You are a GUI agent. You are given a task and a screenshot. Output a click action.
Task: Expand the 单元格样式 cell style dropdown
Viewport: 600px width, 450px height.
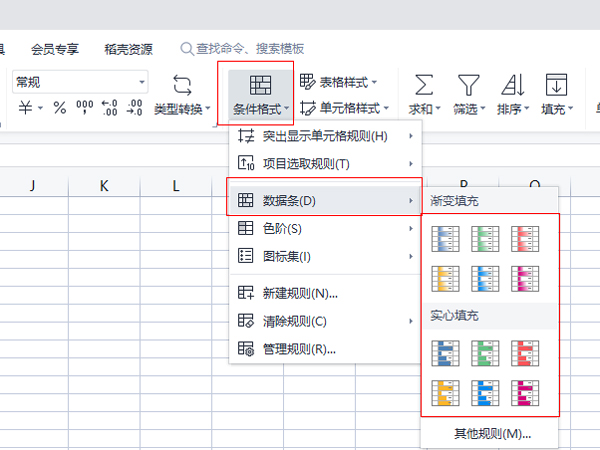pos(339,108)
